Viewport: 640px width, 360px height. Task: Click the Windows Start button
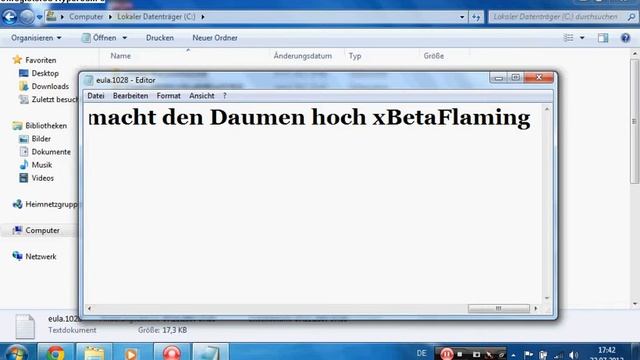click(x=16, y=353)
